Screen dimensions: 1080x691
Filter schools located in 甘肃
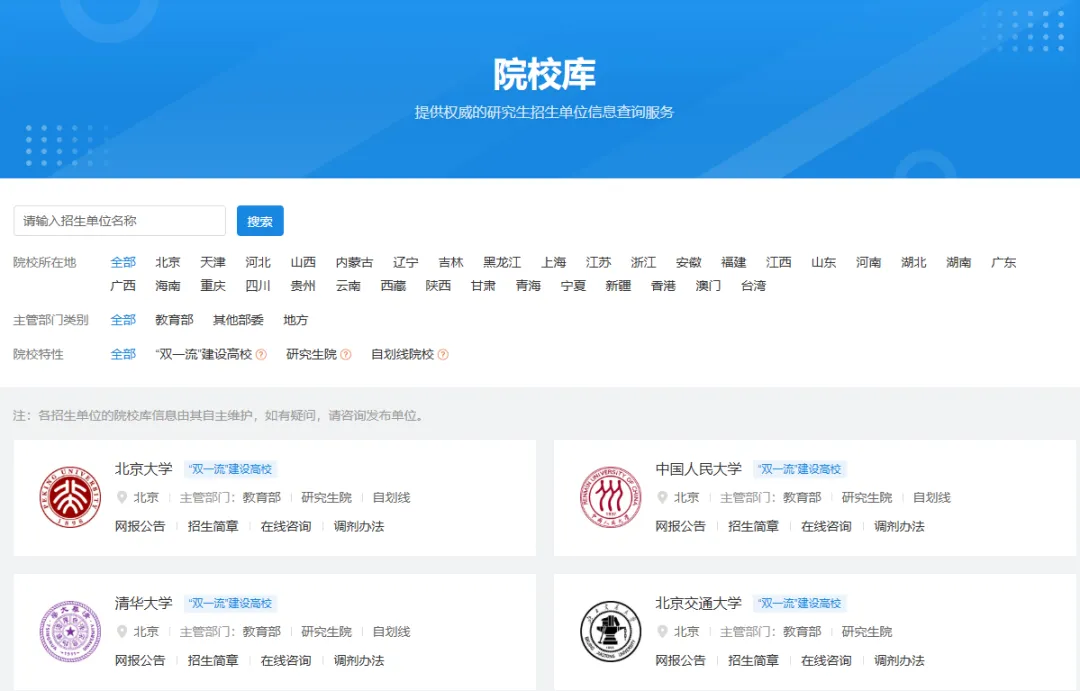483,286
